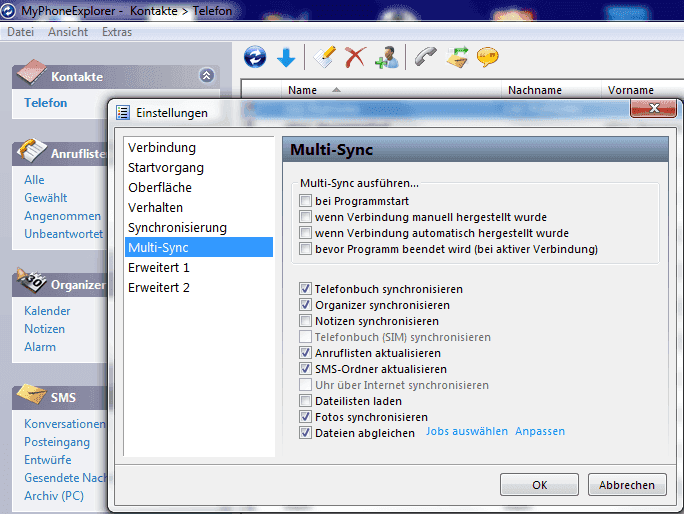684x514 pixels.
Task: Open Alarm in Organizer
Action: pyautogui.click(x=40, y=347)
